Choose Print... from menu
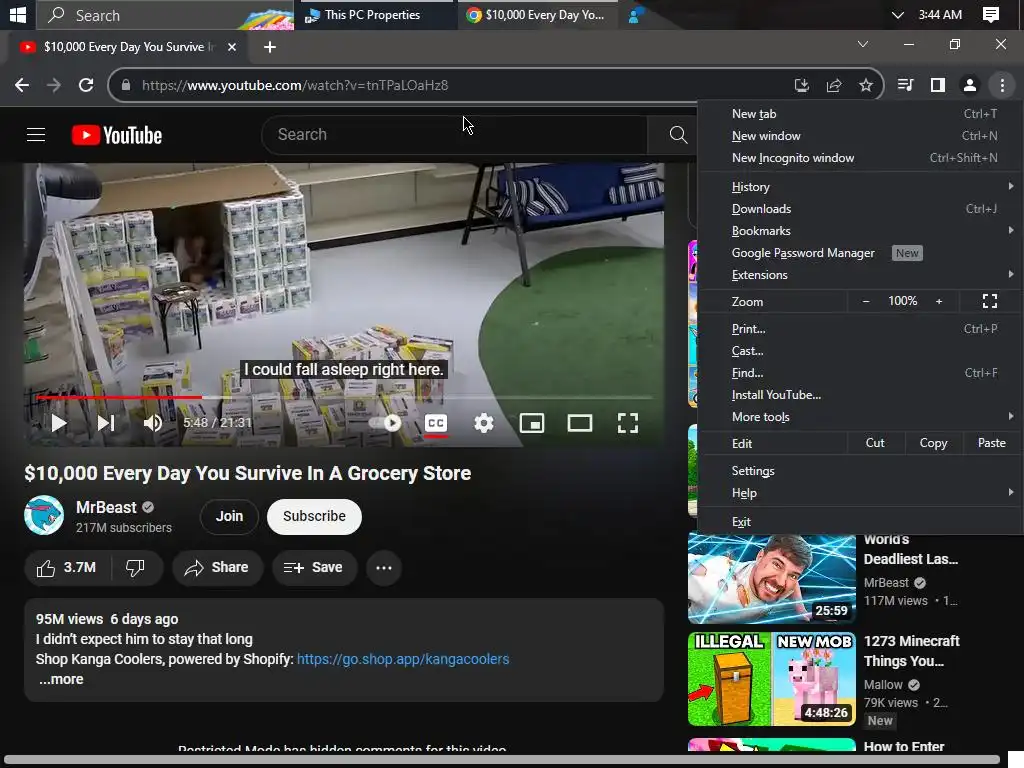This screenshot has height=768, width=1024. pyautogui.click(x=858, y=329)
